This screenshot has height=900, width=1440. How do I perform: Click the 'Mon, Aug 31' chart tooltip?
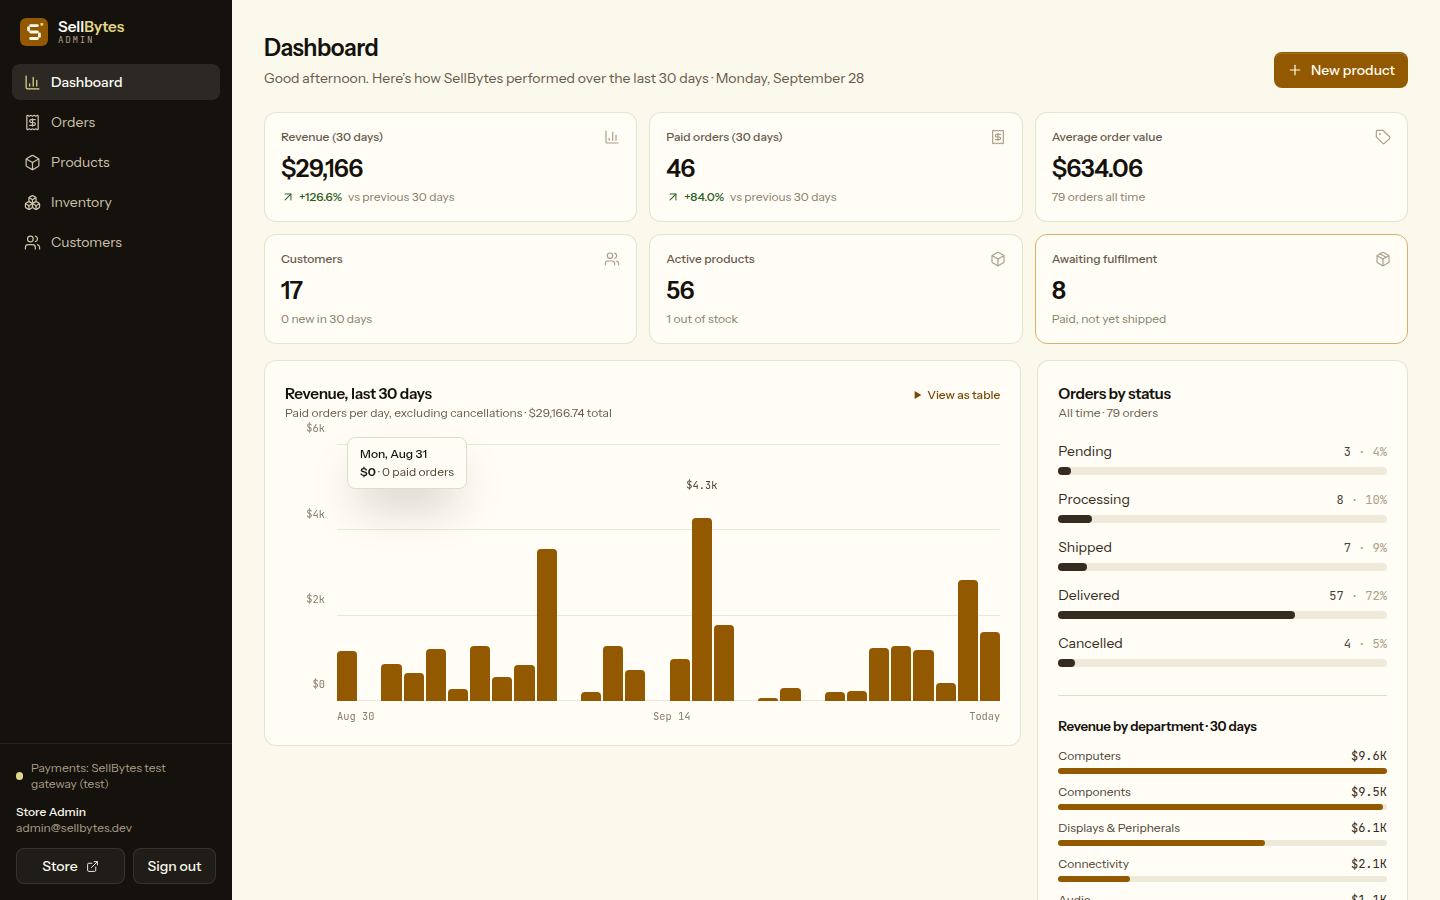(x=407, y=463)
